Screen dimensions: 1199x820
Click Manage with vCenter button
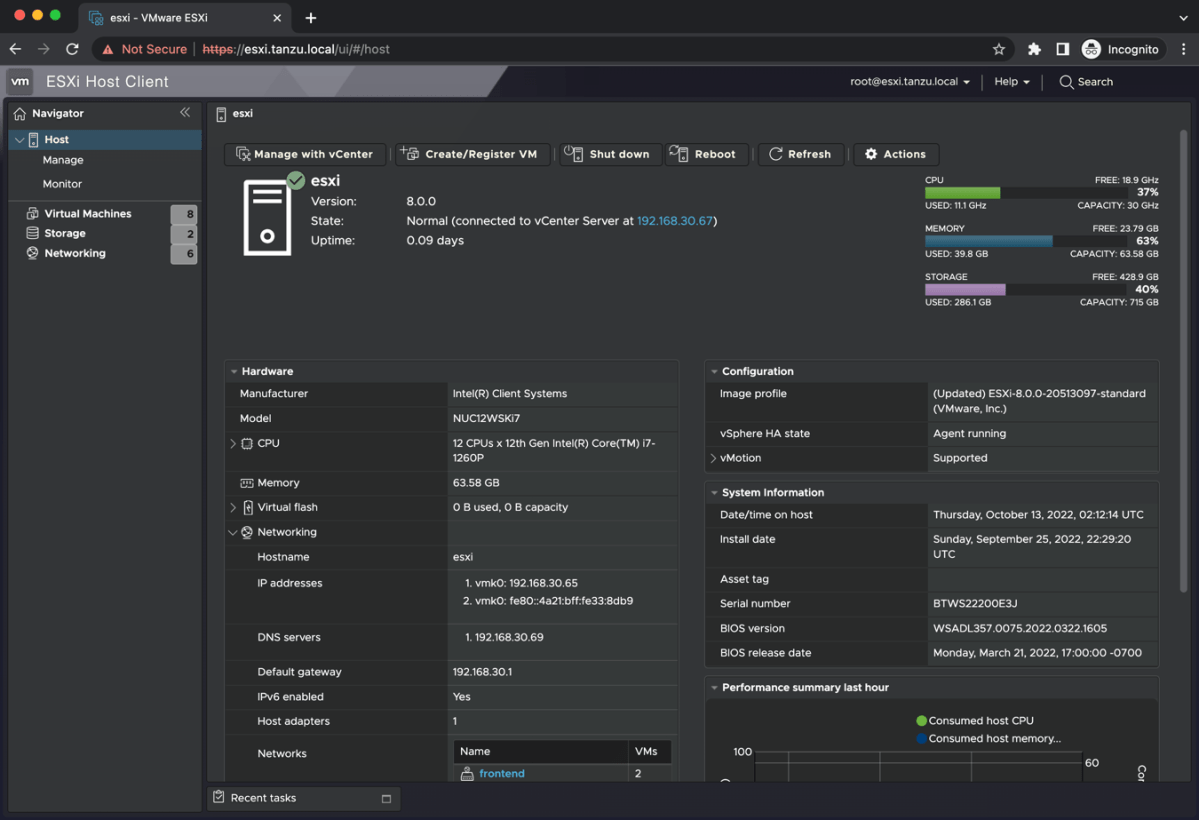pyautogui.click(x=305, y=154)
